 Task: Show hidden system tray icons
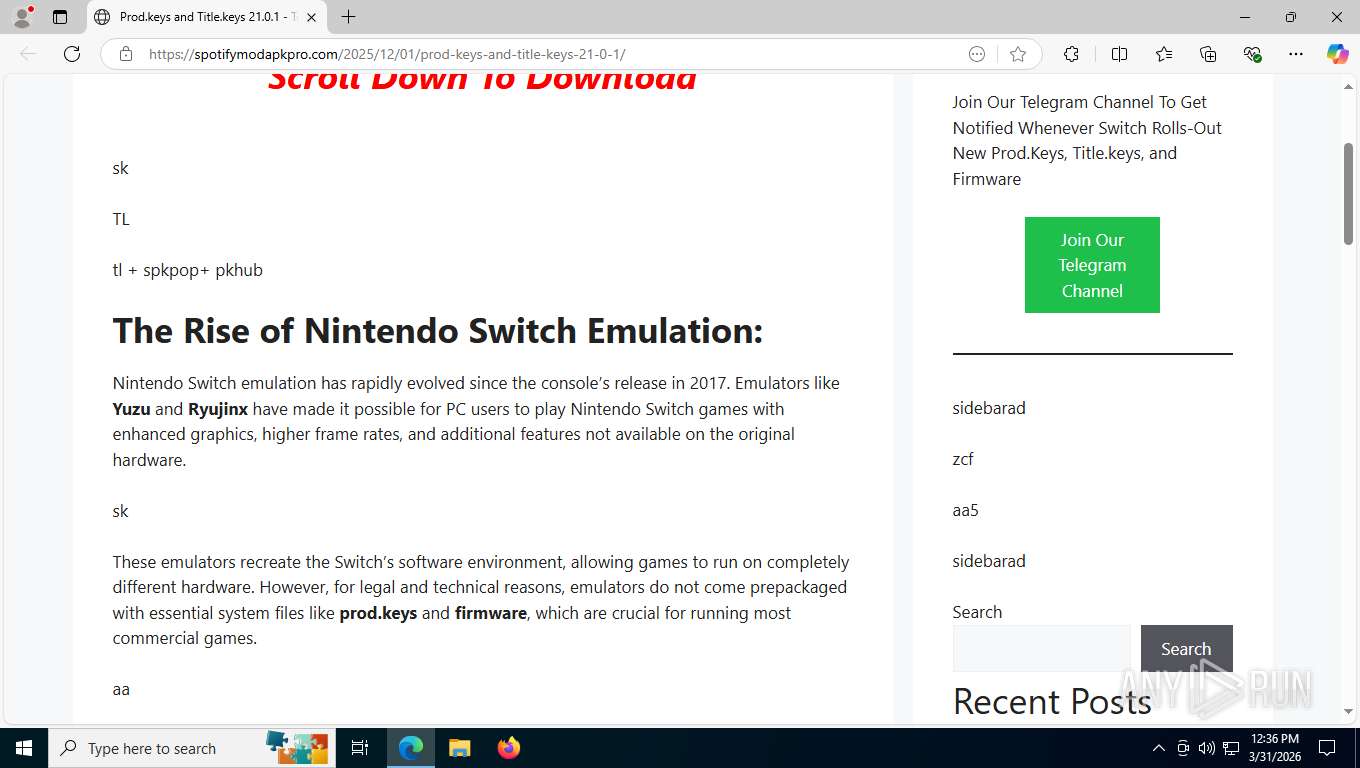[x=1159, y=748]
